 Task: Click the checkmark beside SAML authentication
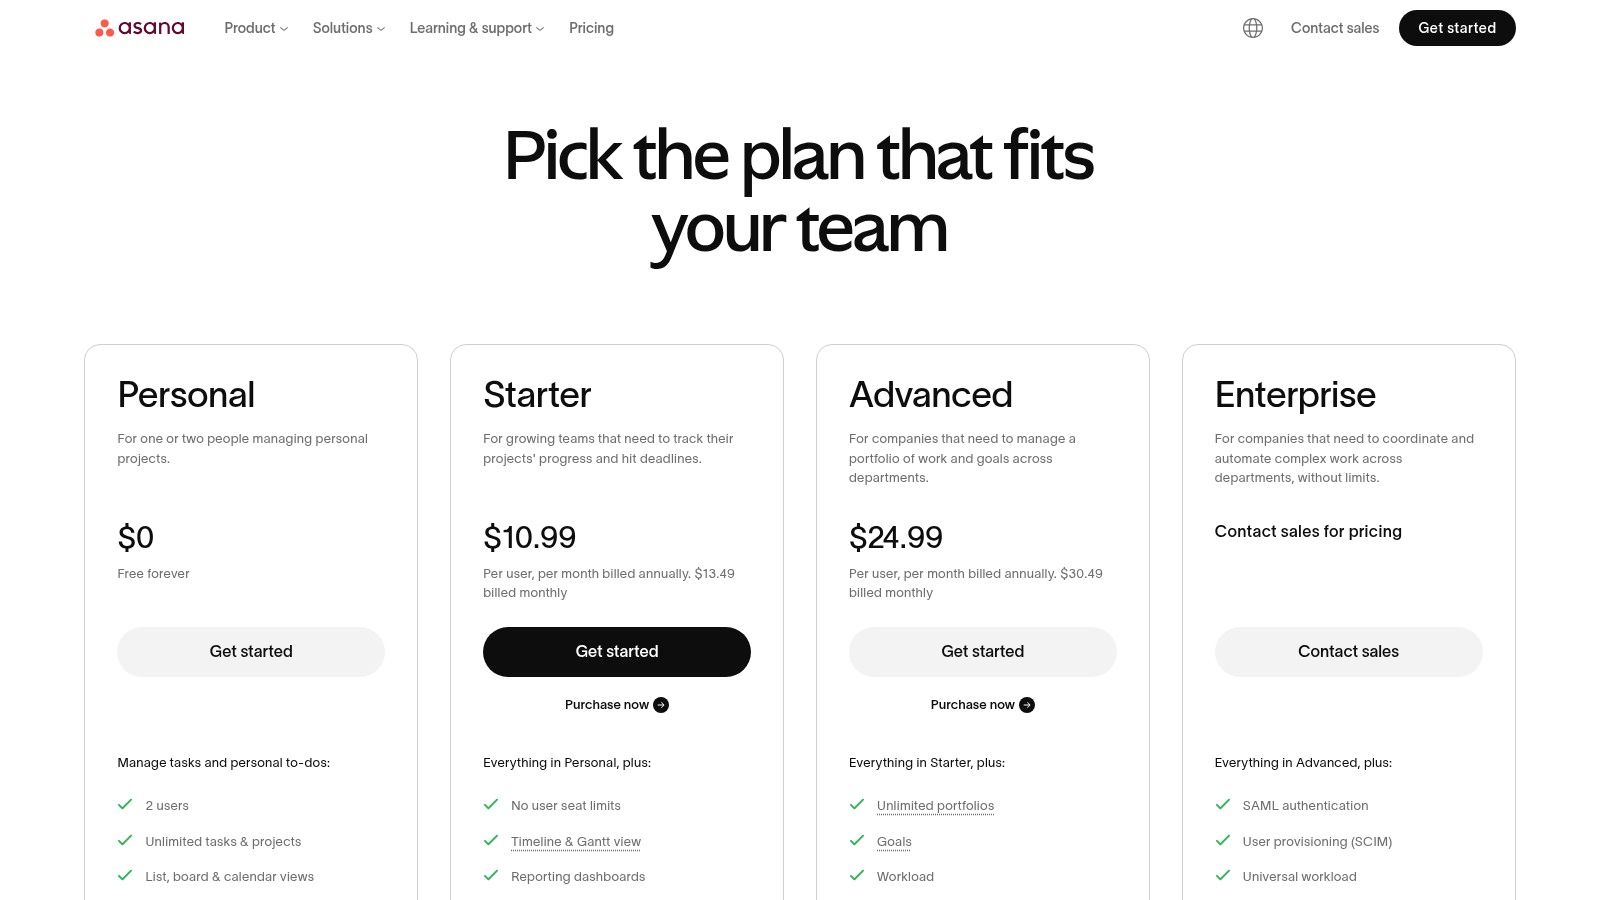pyautogui.click(x=1223, y=804)
